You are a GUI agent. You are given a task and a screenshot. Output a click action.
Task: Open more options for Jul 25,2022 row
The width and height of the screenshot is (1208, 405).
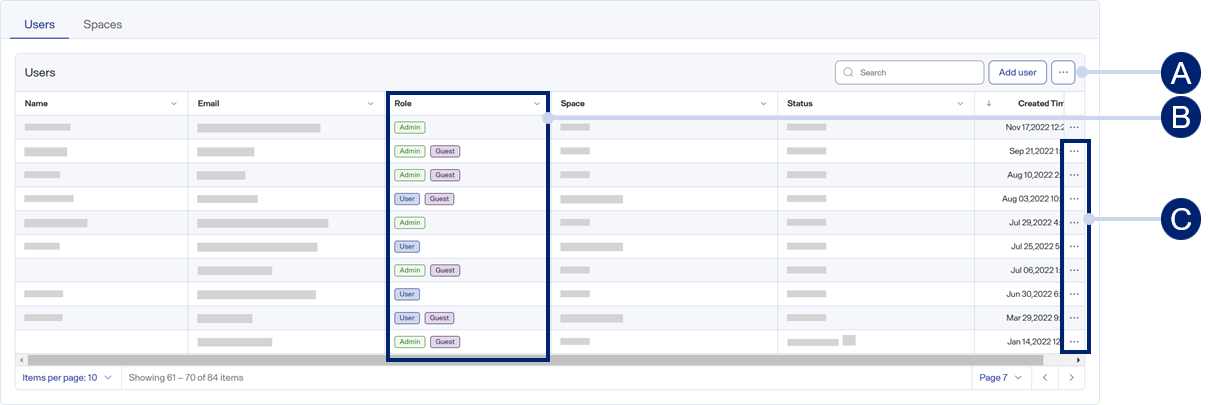pos(1074,246)
